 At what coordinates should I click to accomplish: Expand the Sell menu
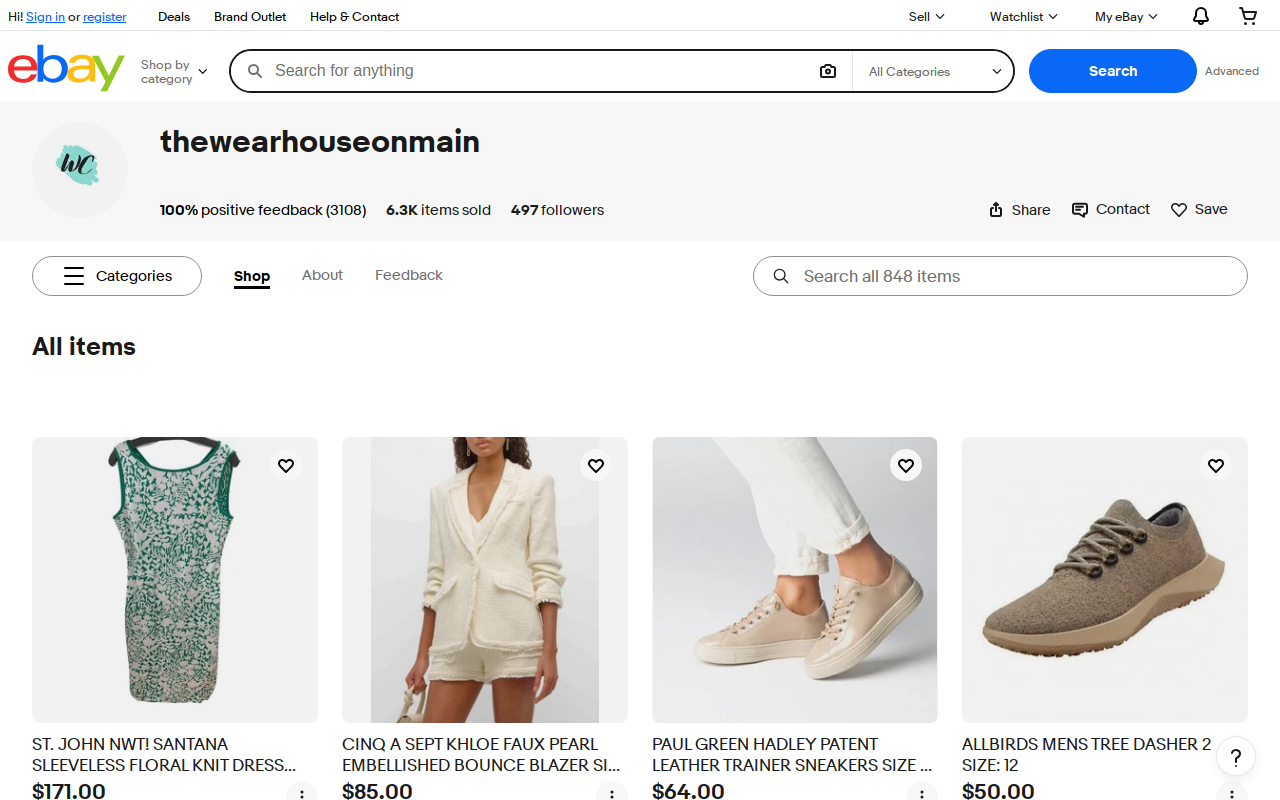tap(926, 16)
